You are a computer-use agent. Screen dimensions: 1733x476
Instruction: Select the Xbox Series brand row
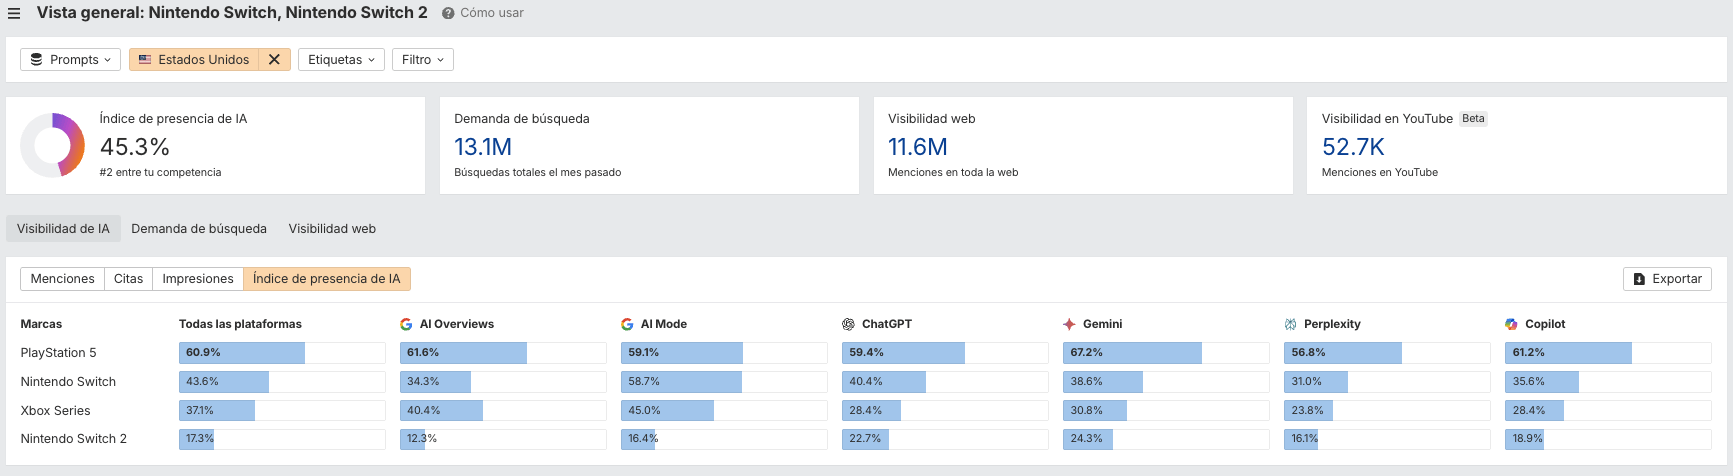55,411
